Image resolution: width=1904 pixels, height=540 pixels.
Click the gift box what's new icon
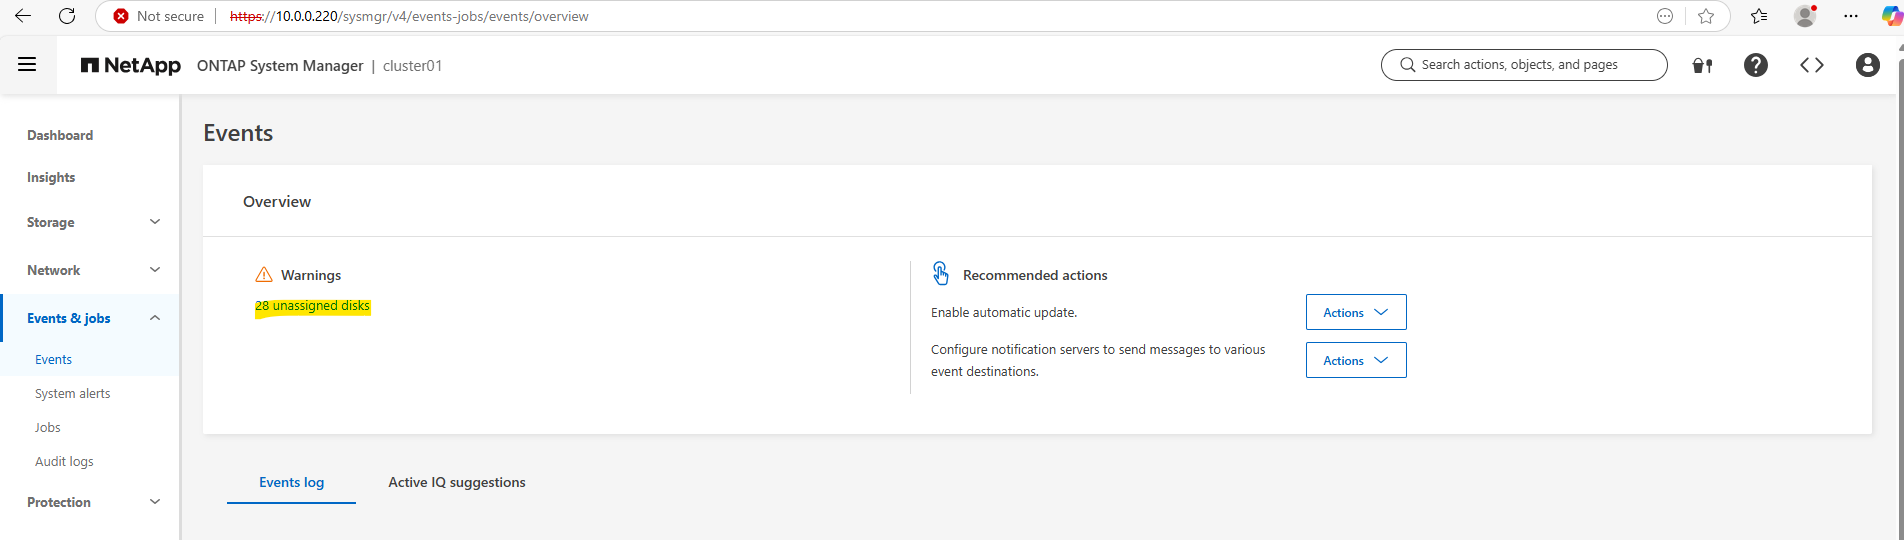coord(1702,65)
